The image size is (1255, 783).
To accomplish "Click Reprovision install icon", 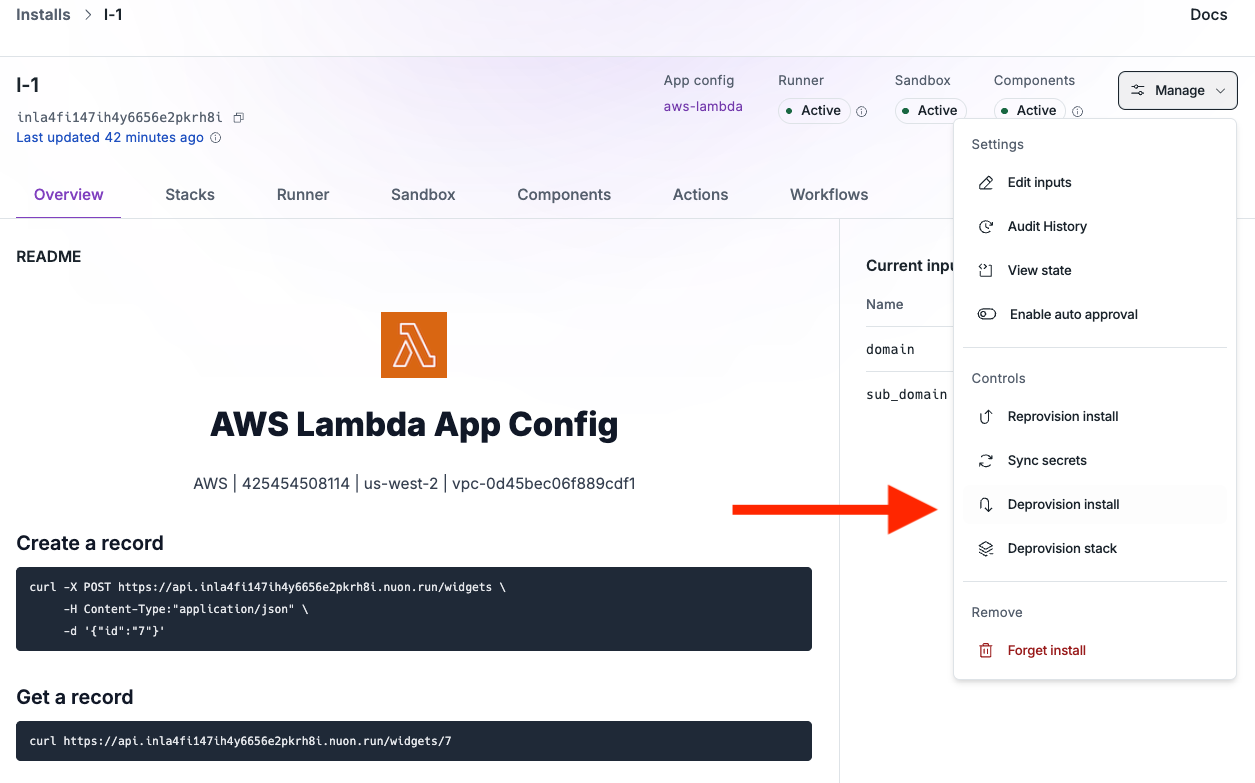I will coord(986,417).
